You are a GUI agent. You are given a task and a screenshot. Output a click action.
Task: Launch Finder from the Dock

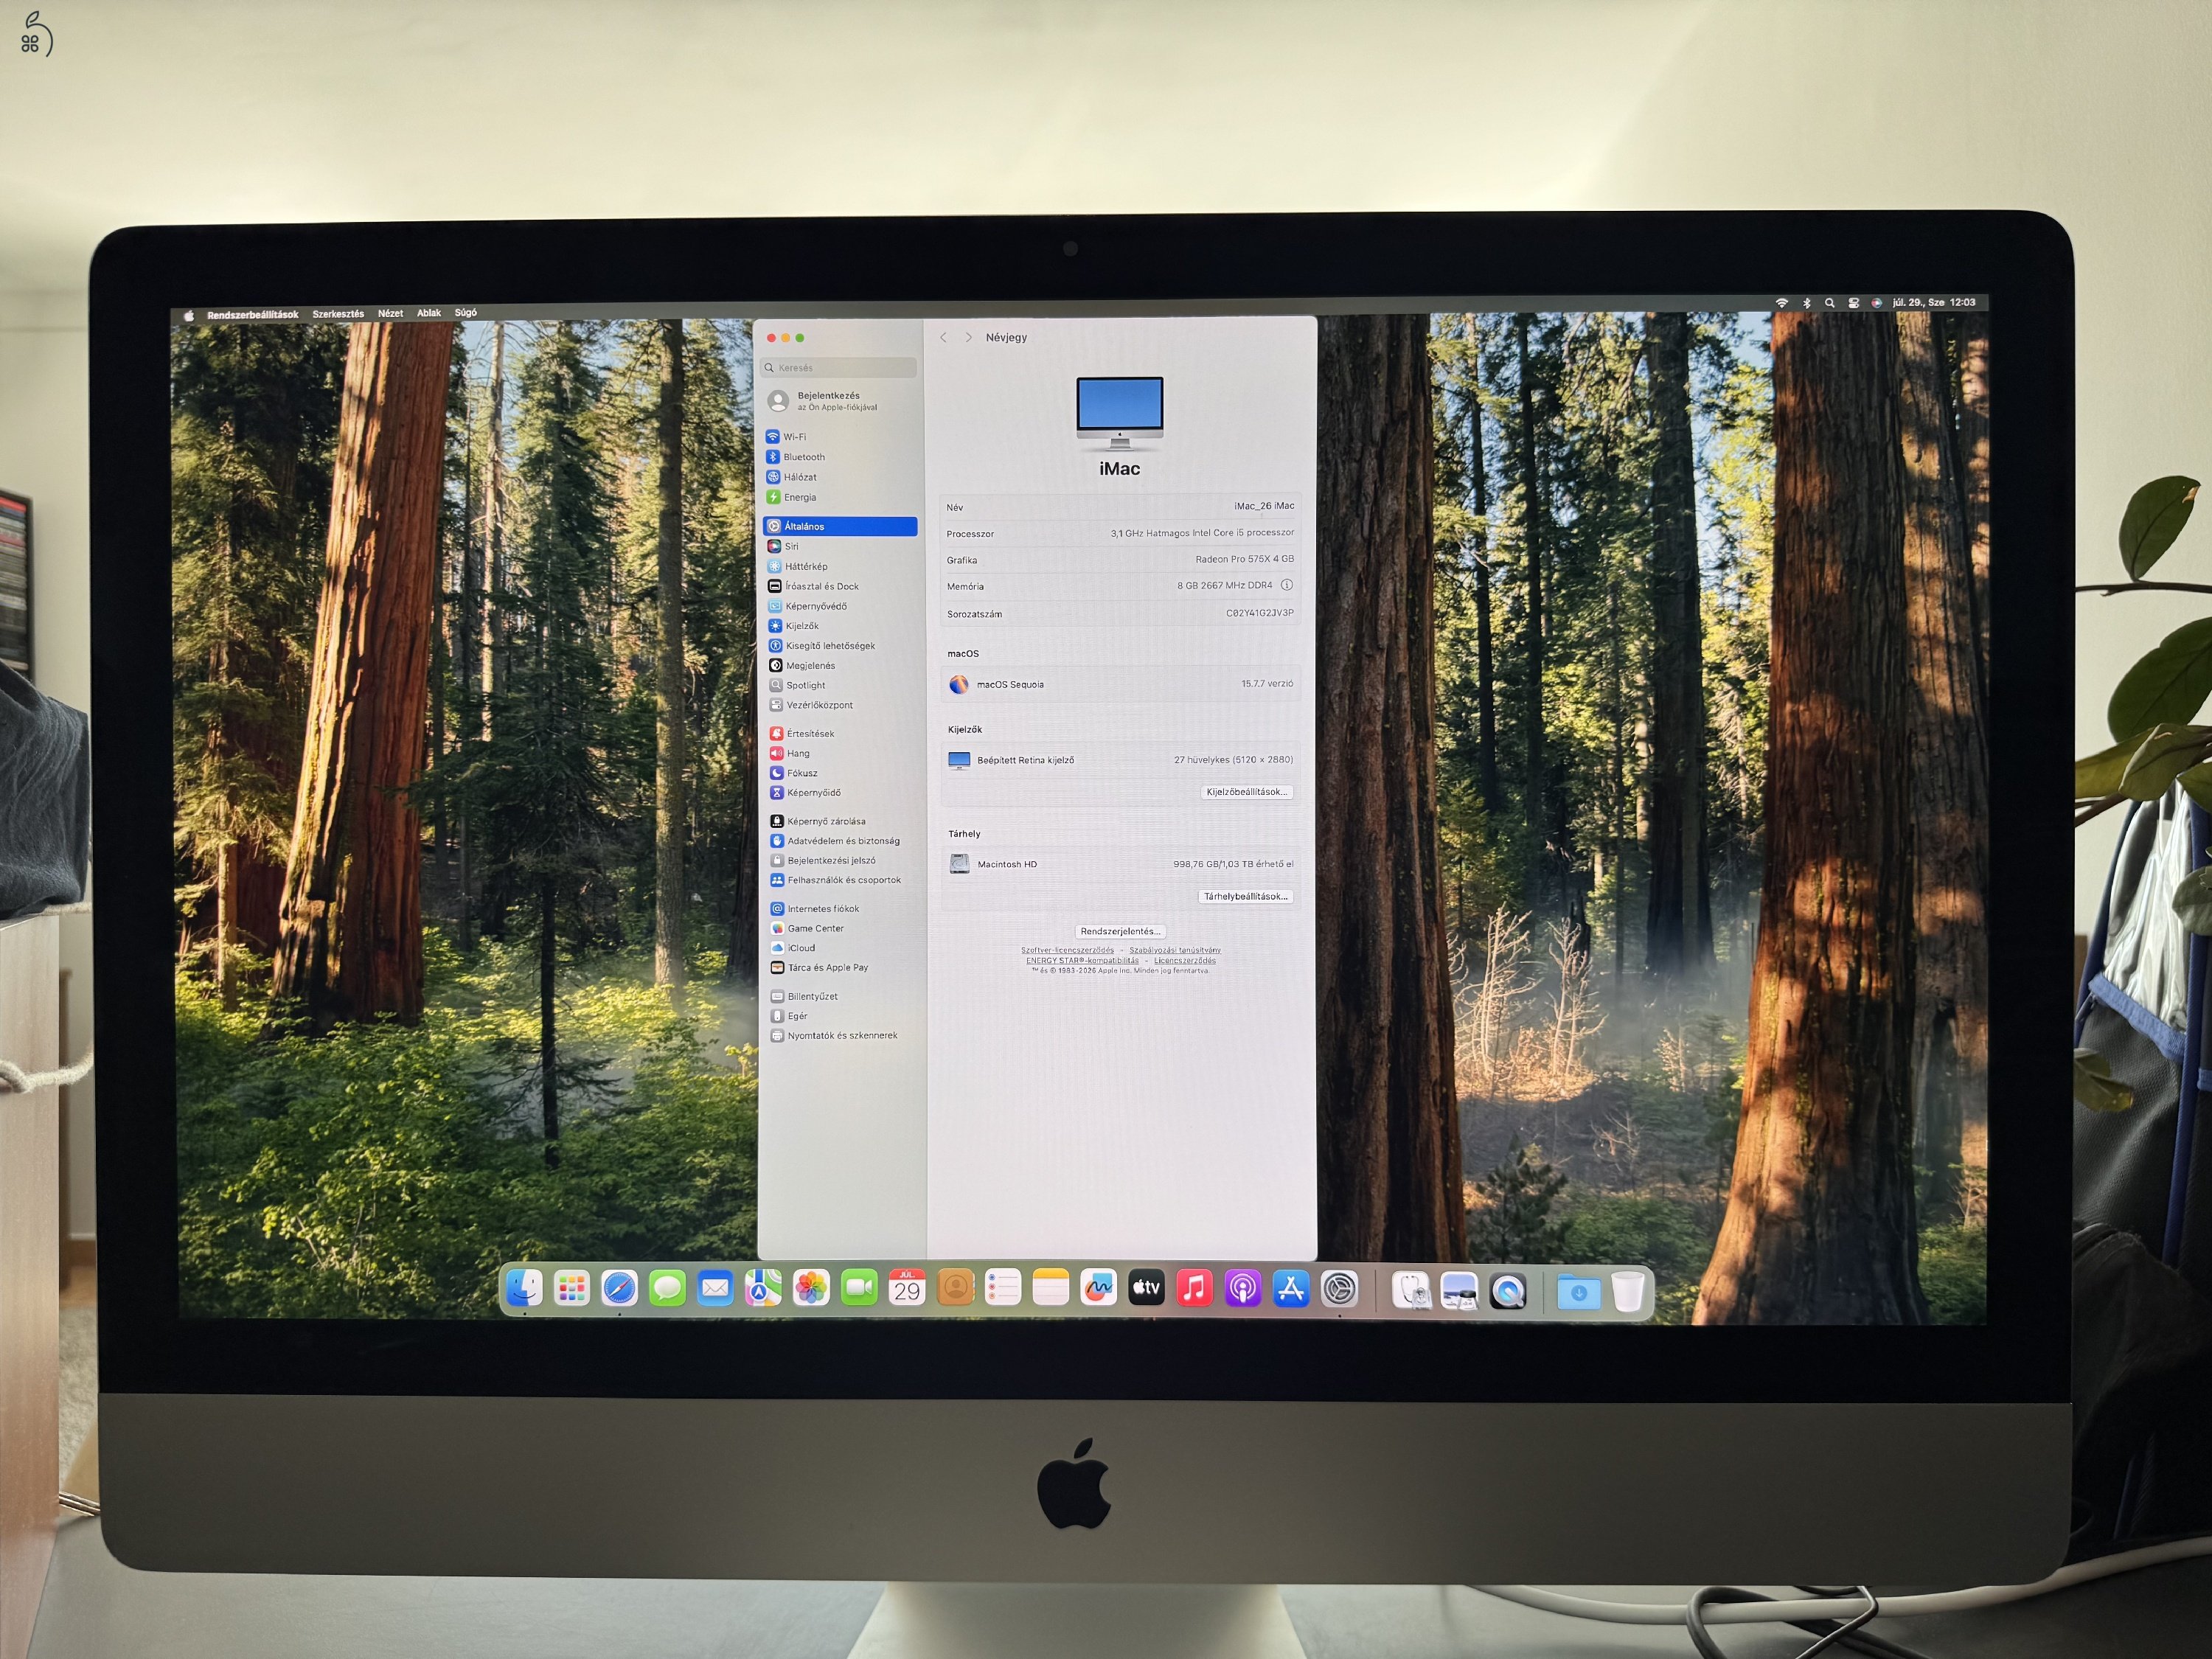click(524, 1288)
